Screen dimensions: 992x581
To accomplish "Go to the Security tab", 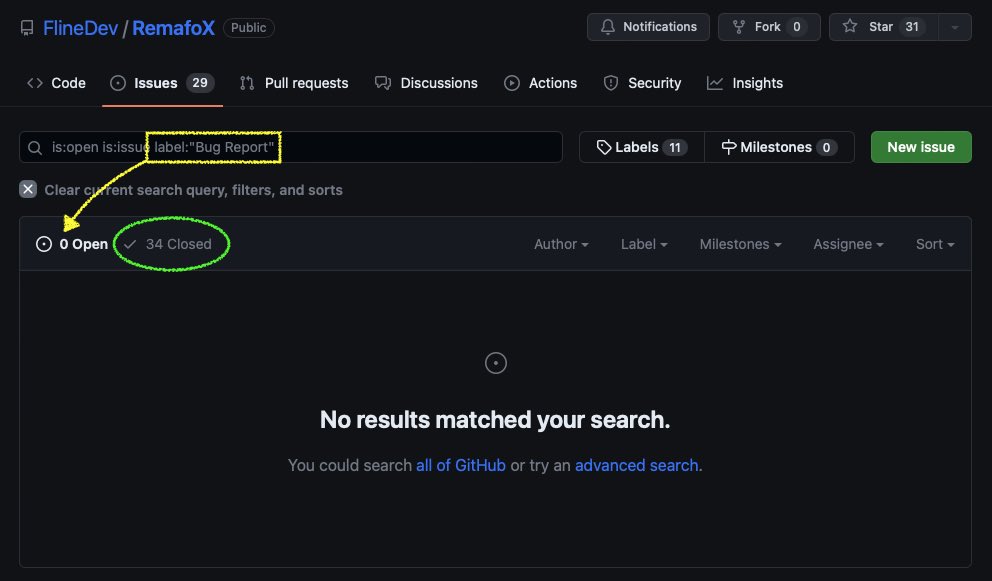I will pyautogui.click(x=642, y=83).
